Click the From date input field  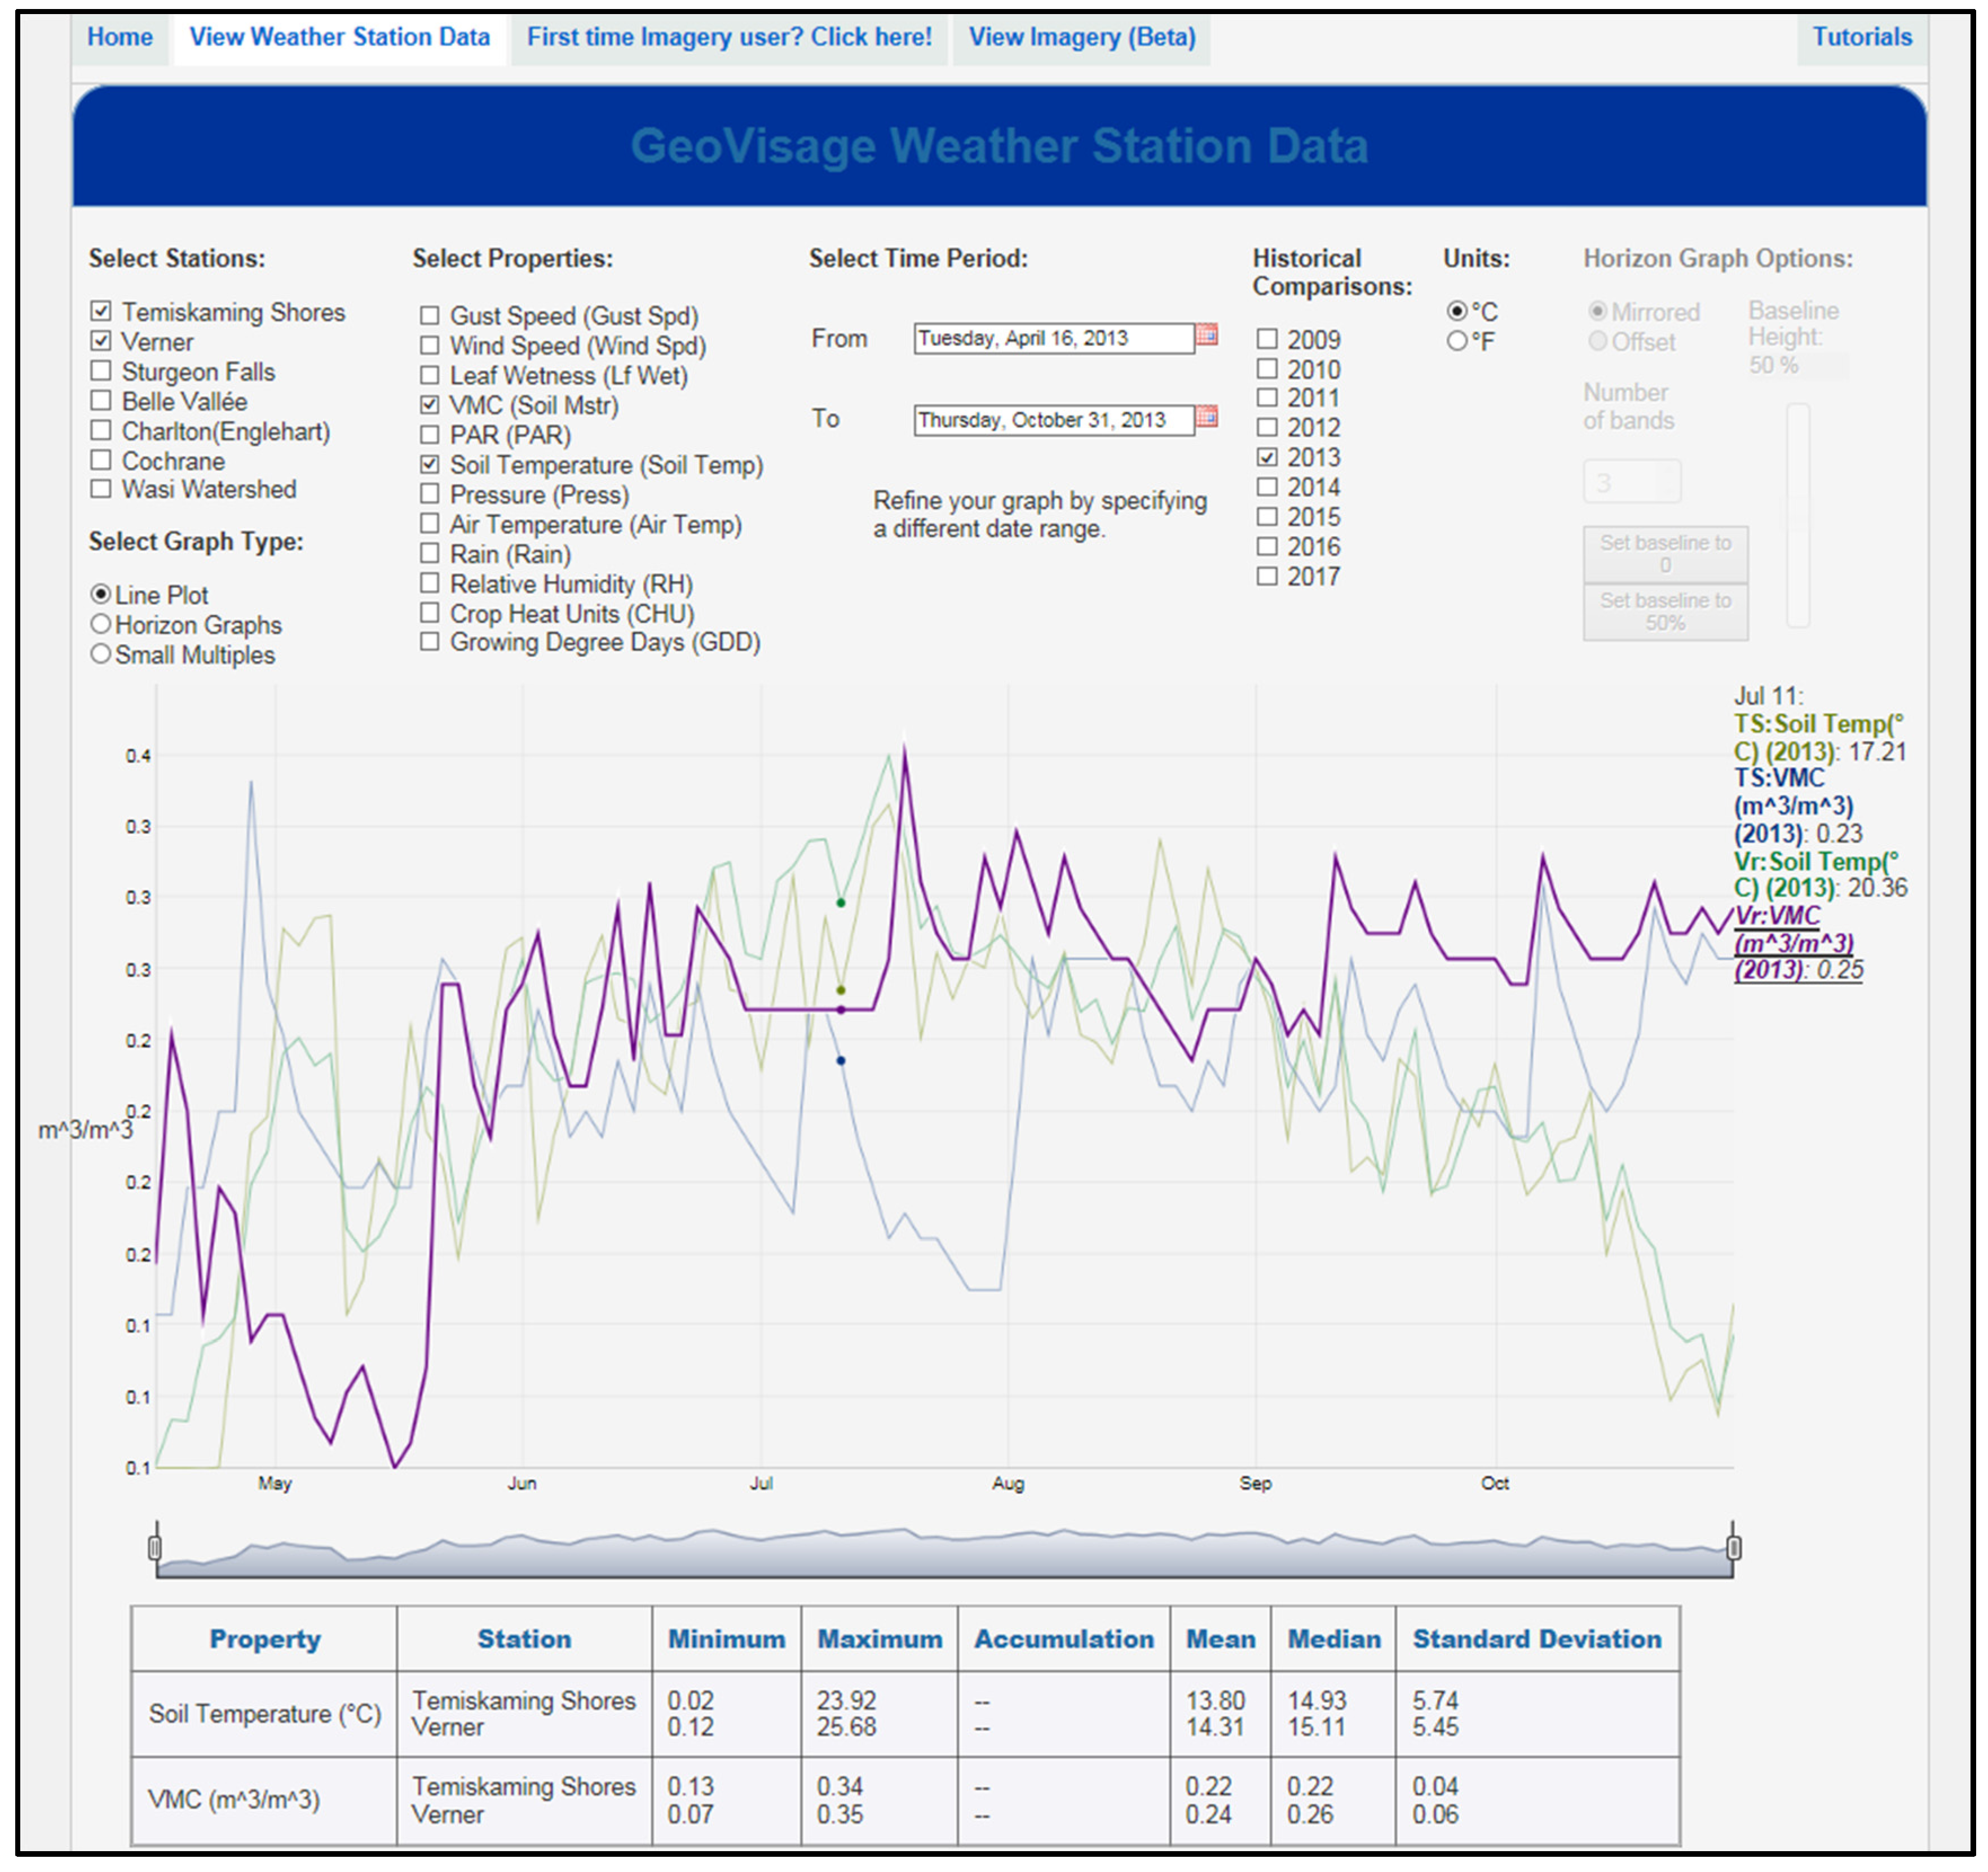pyautogui.click(x=1054, y=338)
